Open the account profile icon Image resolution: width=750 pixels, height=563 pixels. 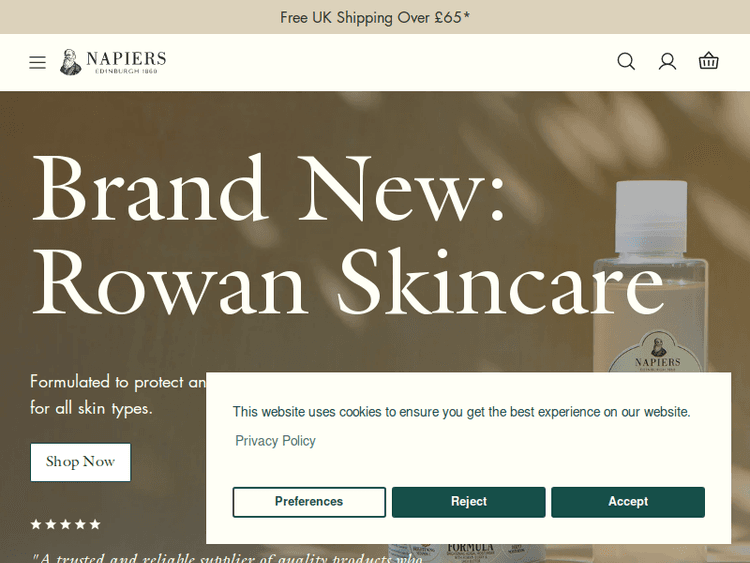click(x=667, y=62)
